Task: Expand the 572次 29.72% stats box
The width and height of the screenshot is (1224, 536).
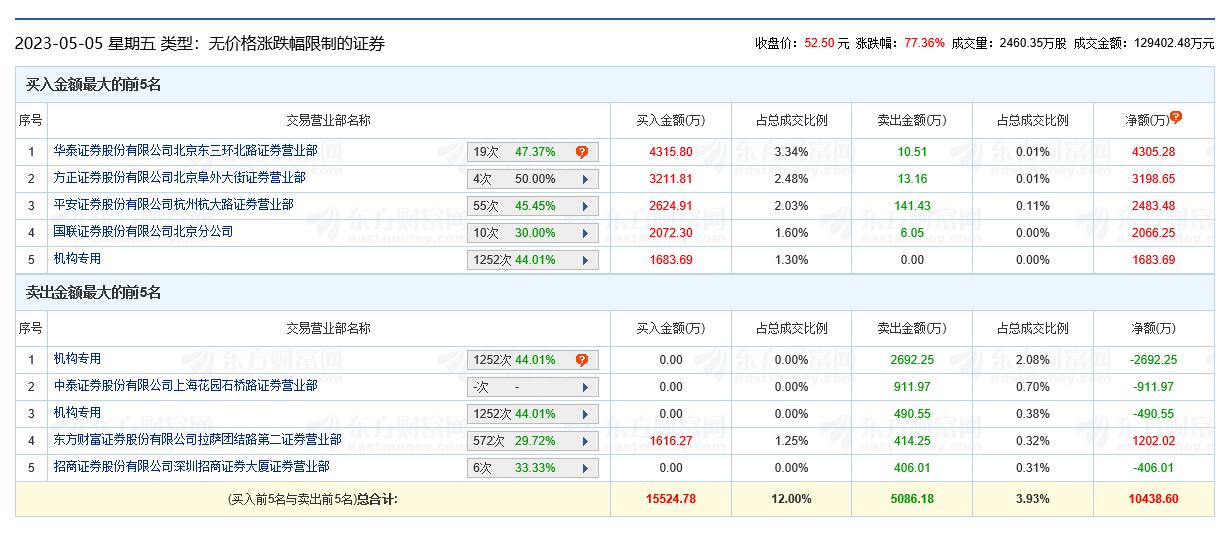Action: [583, 441]
